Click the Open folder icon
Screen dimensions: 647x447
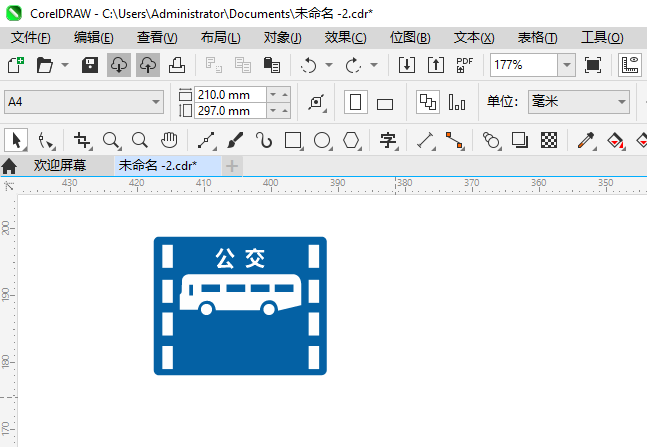(44, 65)
